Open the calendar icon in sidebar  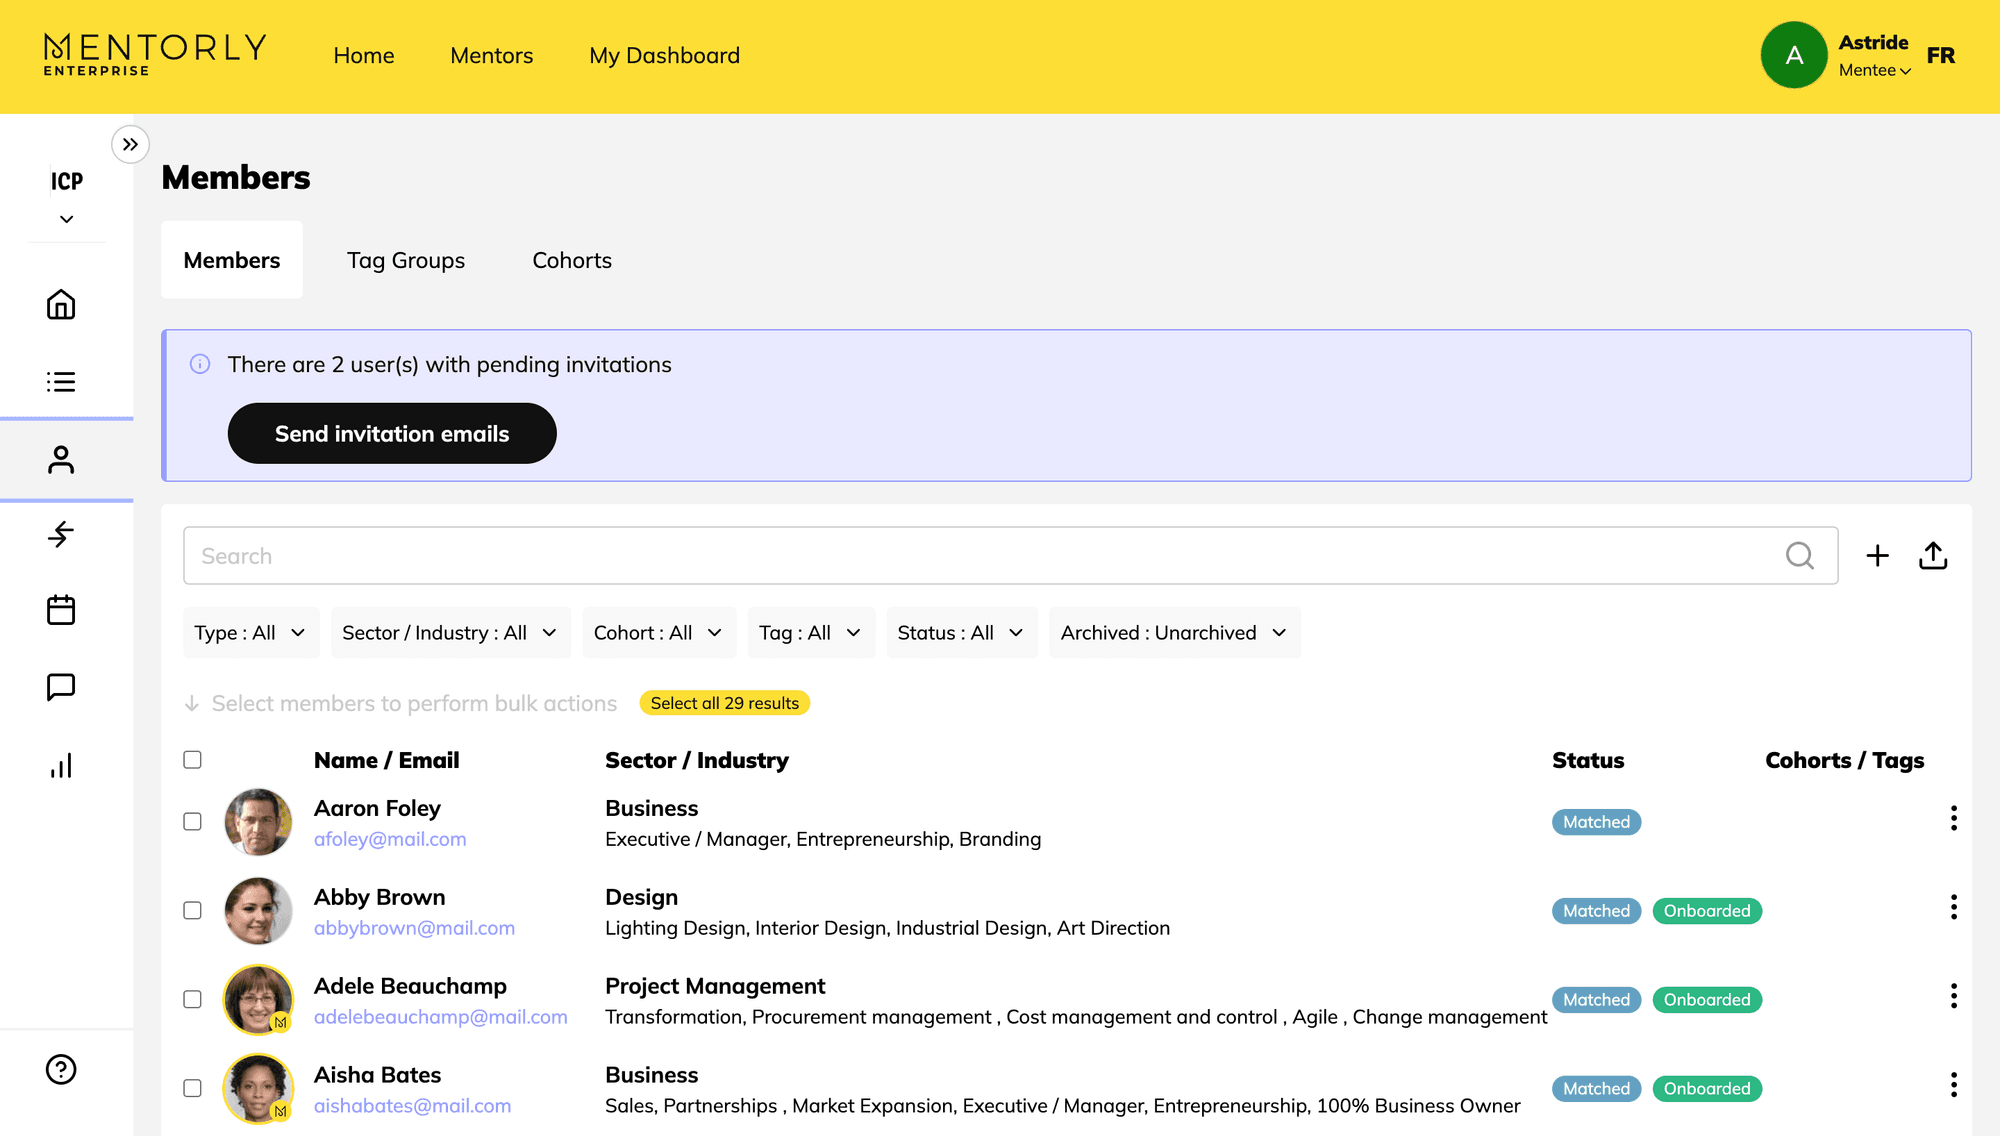click(61, 610)
